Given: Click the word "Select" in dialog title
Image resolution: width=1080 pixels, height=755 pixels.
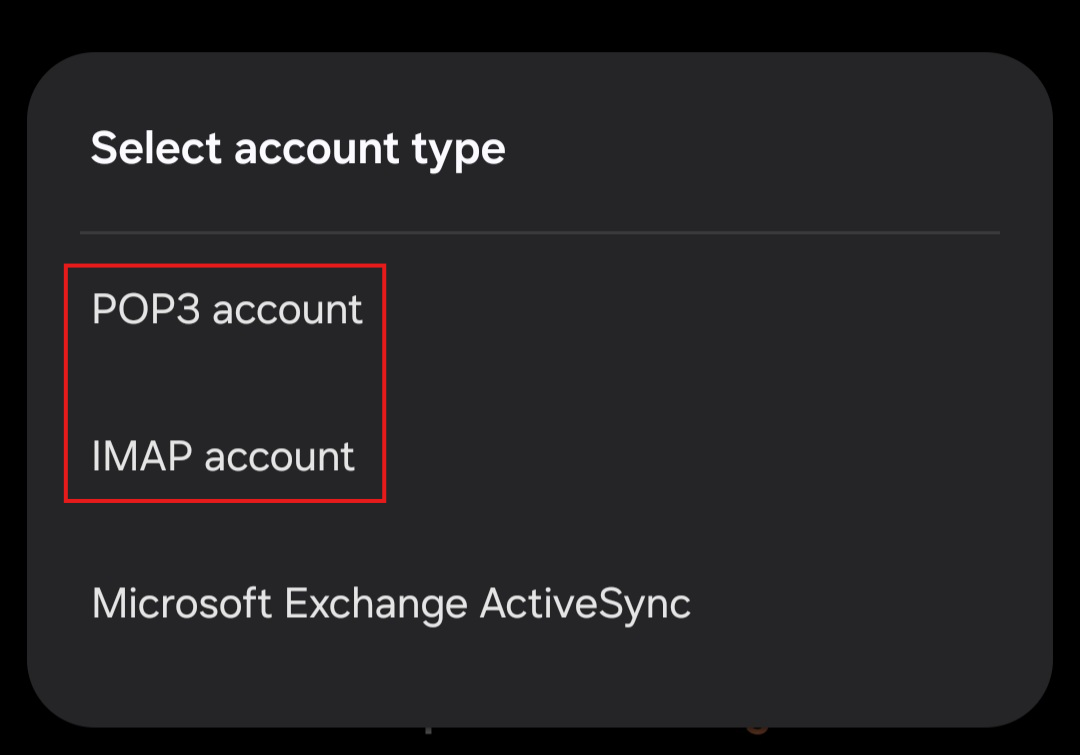Looking at the screenshot, I should (x=155, y=149).
